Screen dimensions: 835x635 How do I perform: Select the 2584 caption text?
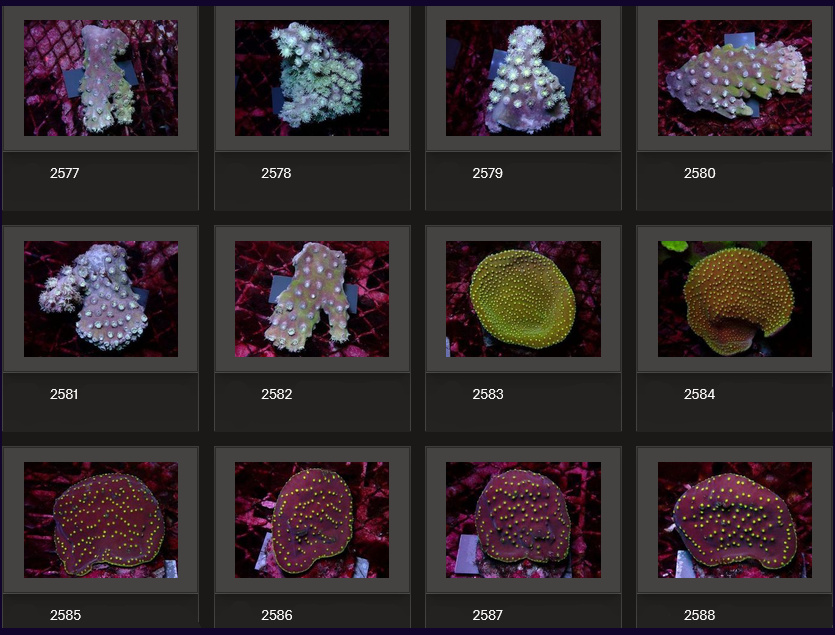point(699,394)
